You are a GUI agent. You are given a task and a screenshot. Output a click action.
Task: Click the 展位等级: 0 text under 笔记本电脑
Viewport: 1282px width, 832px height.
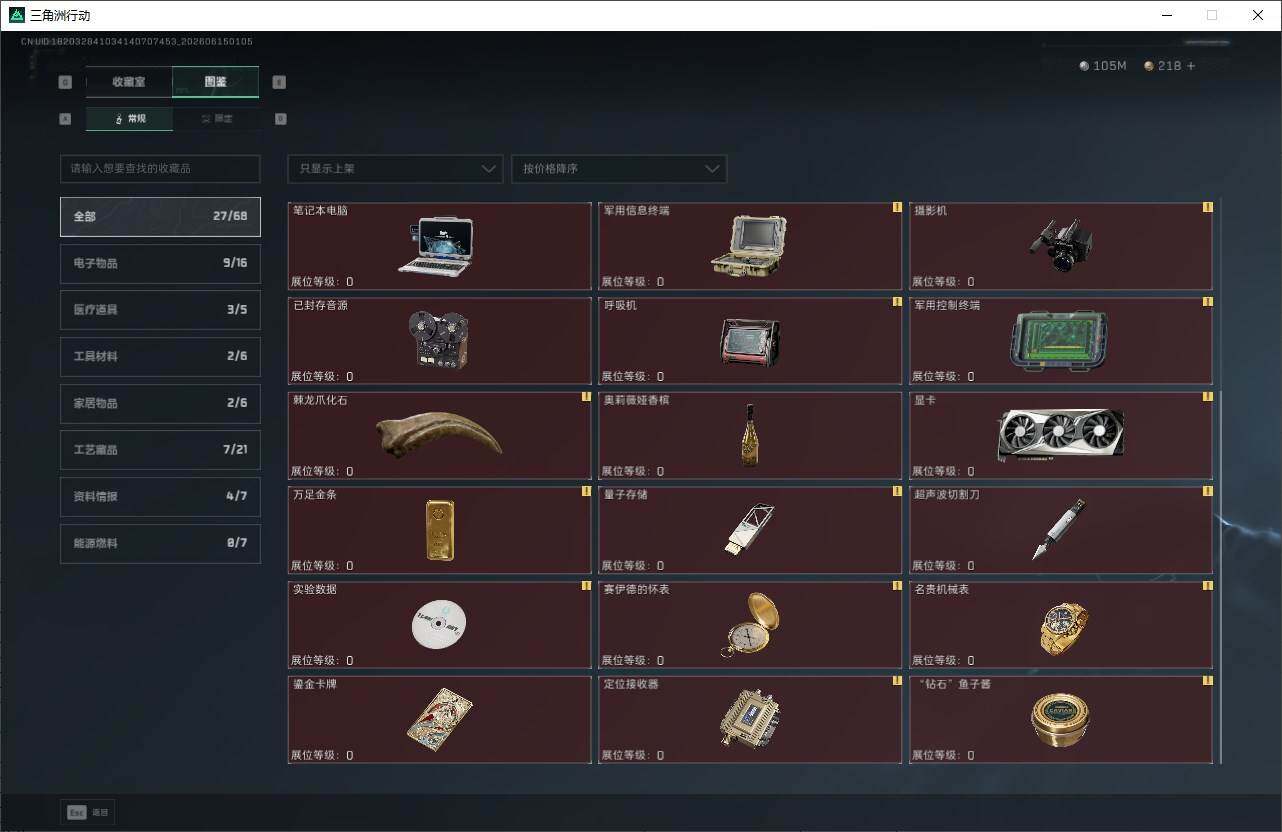tap(322, 282)
